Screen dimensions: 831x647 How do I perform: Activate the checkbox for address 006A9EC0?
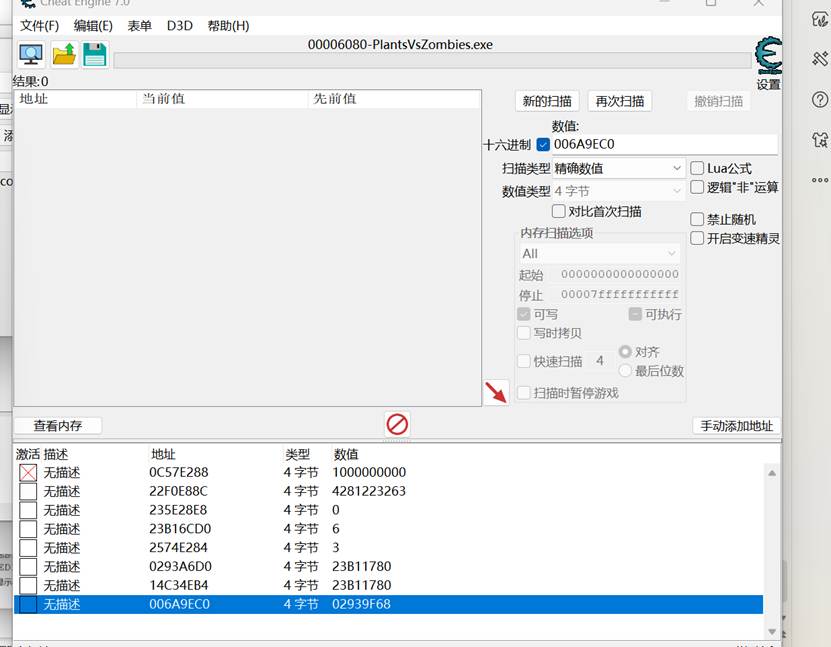click(28, 605)
